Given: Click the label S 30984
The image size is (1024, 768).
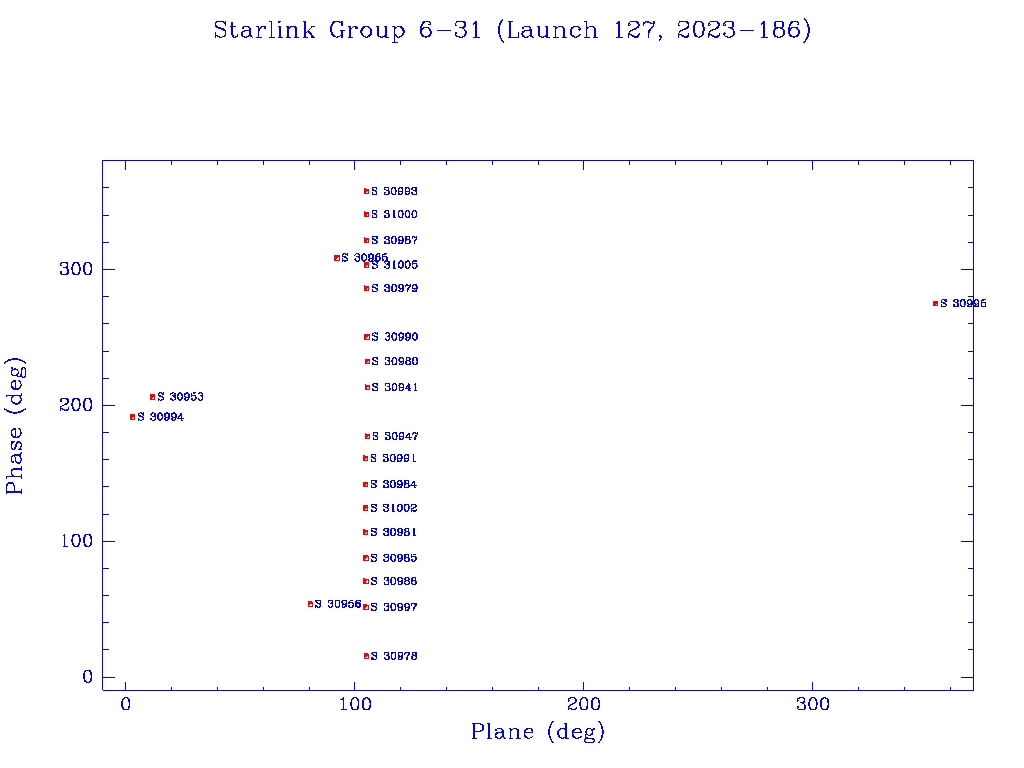Looking at the screenshot, I should [394, 485].
